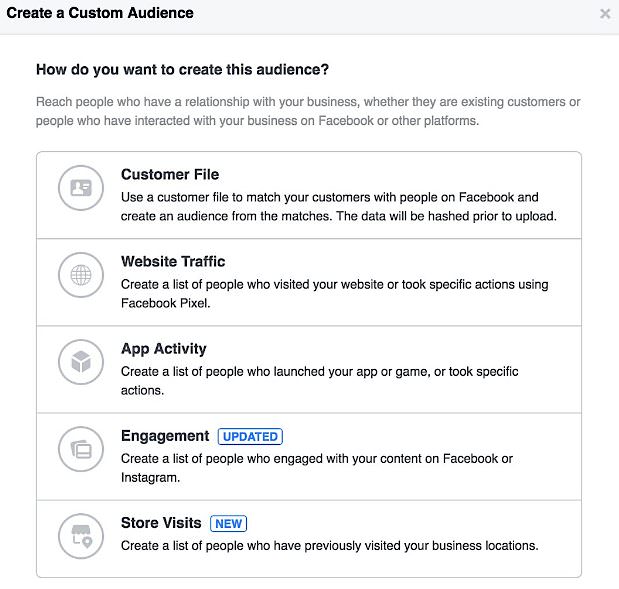Select the Store Visits title text
Viewport: 619px width, 589px height.
[x=161, y=523]
